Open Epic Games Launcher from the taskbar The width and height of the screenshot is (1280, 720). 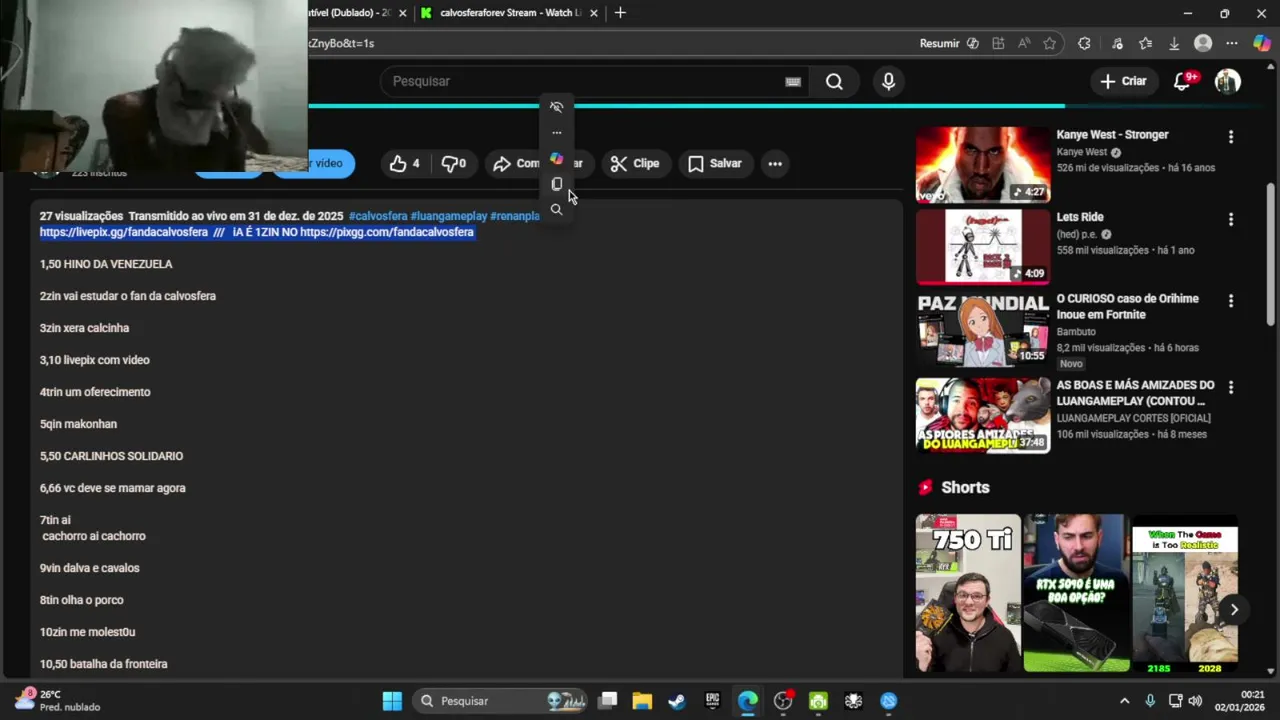(712, 701)
